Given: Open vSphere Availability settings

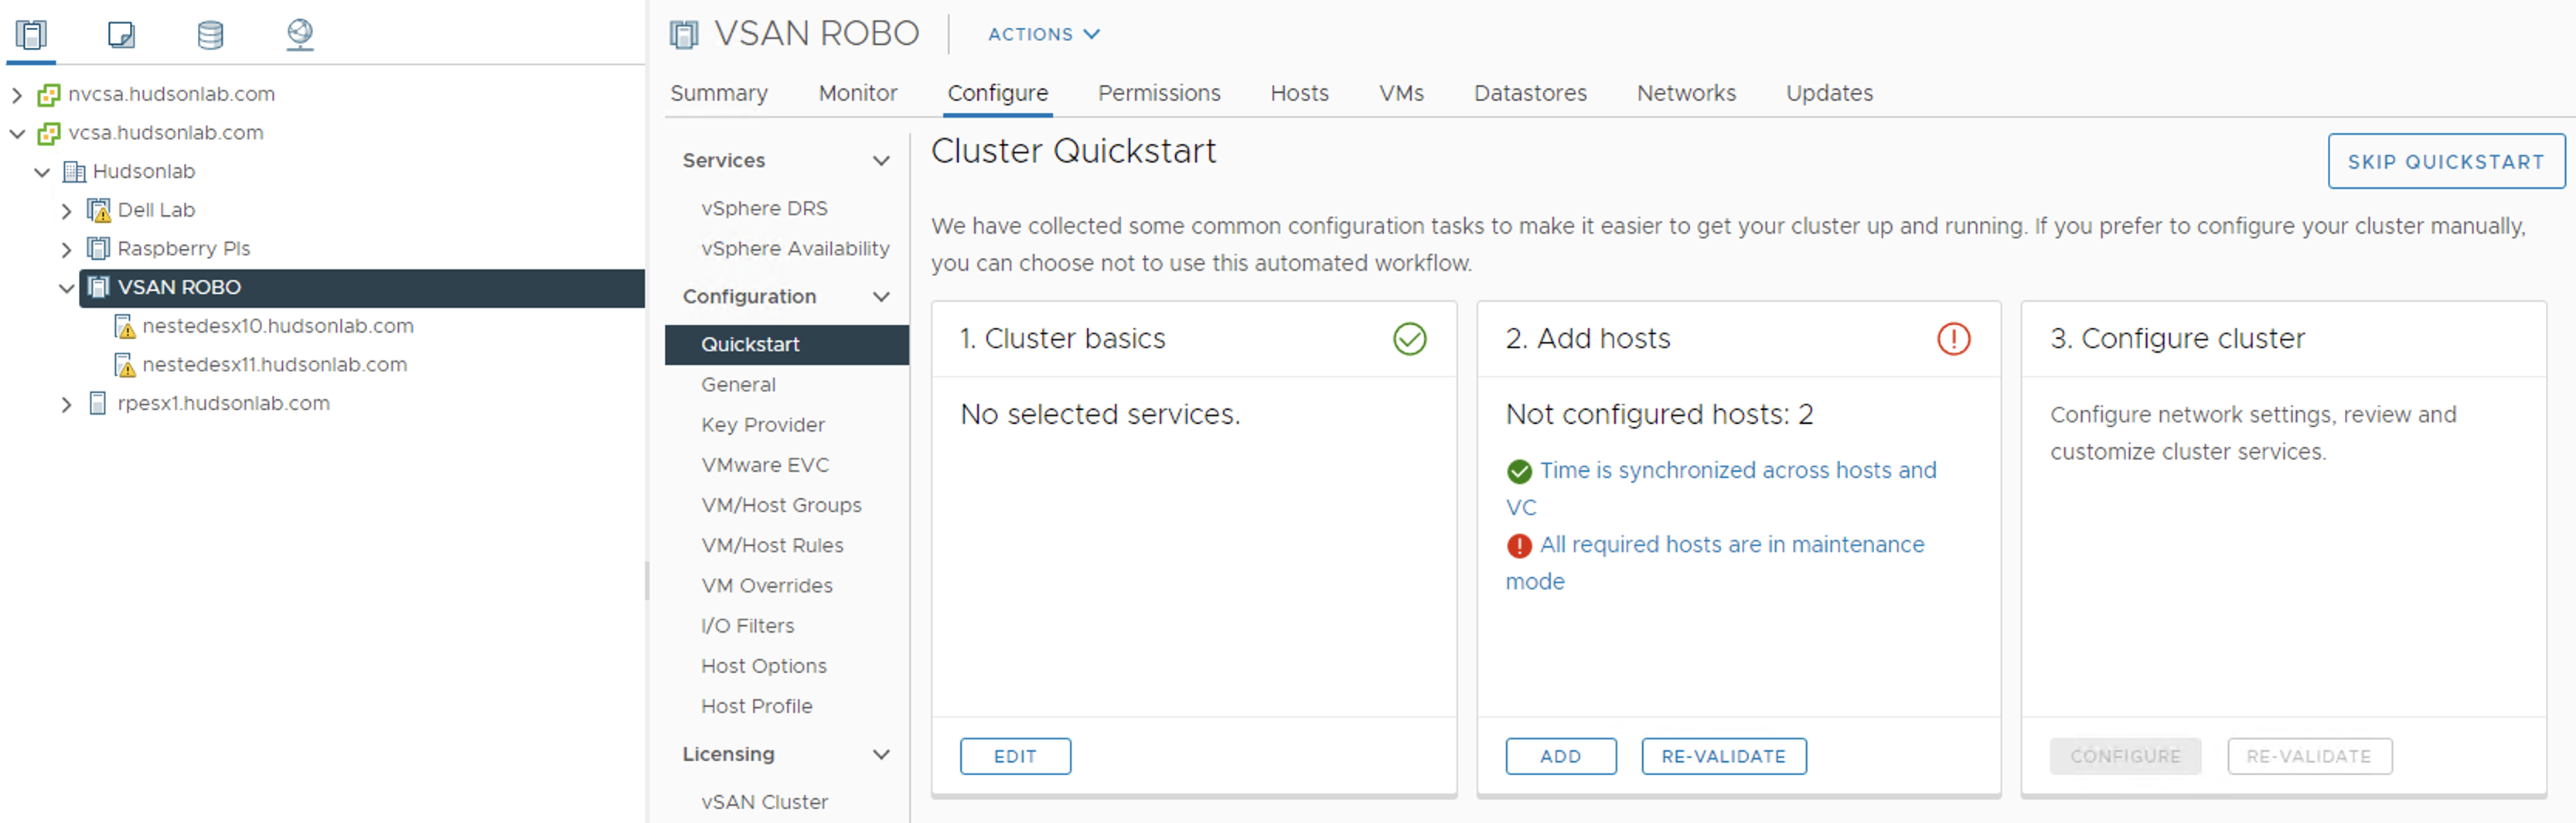Looking at the screenshot, I should 795,248.
